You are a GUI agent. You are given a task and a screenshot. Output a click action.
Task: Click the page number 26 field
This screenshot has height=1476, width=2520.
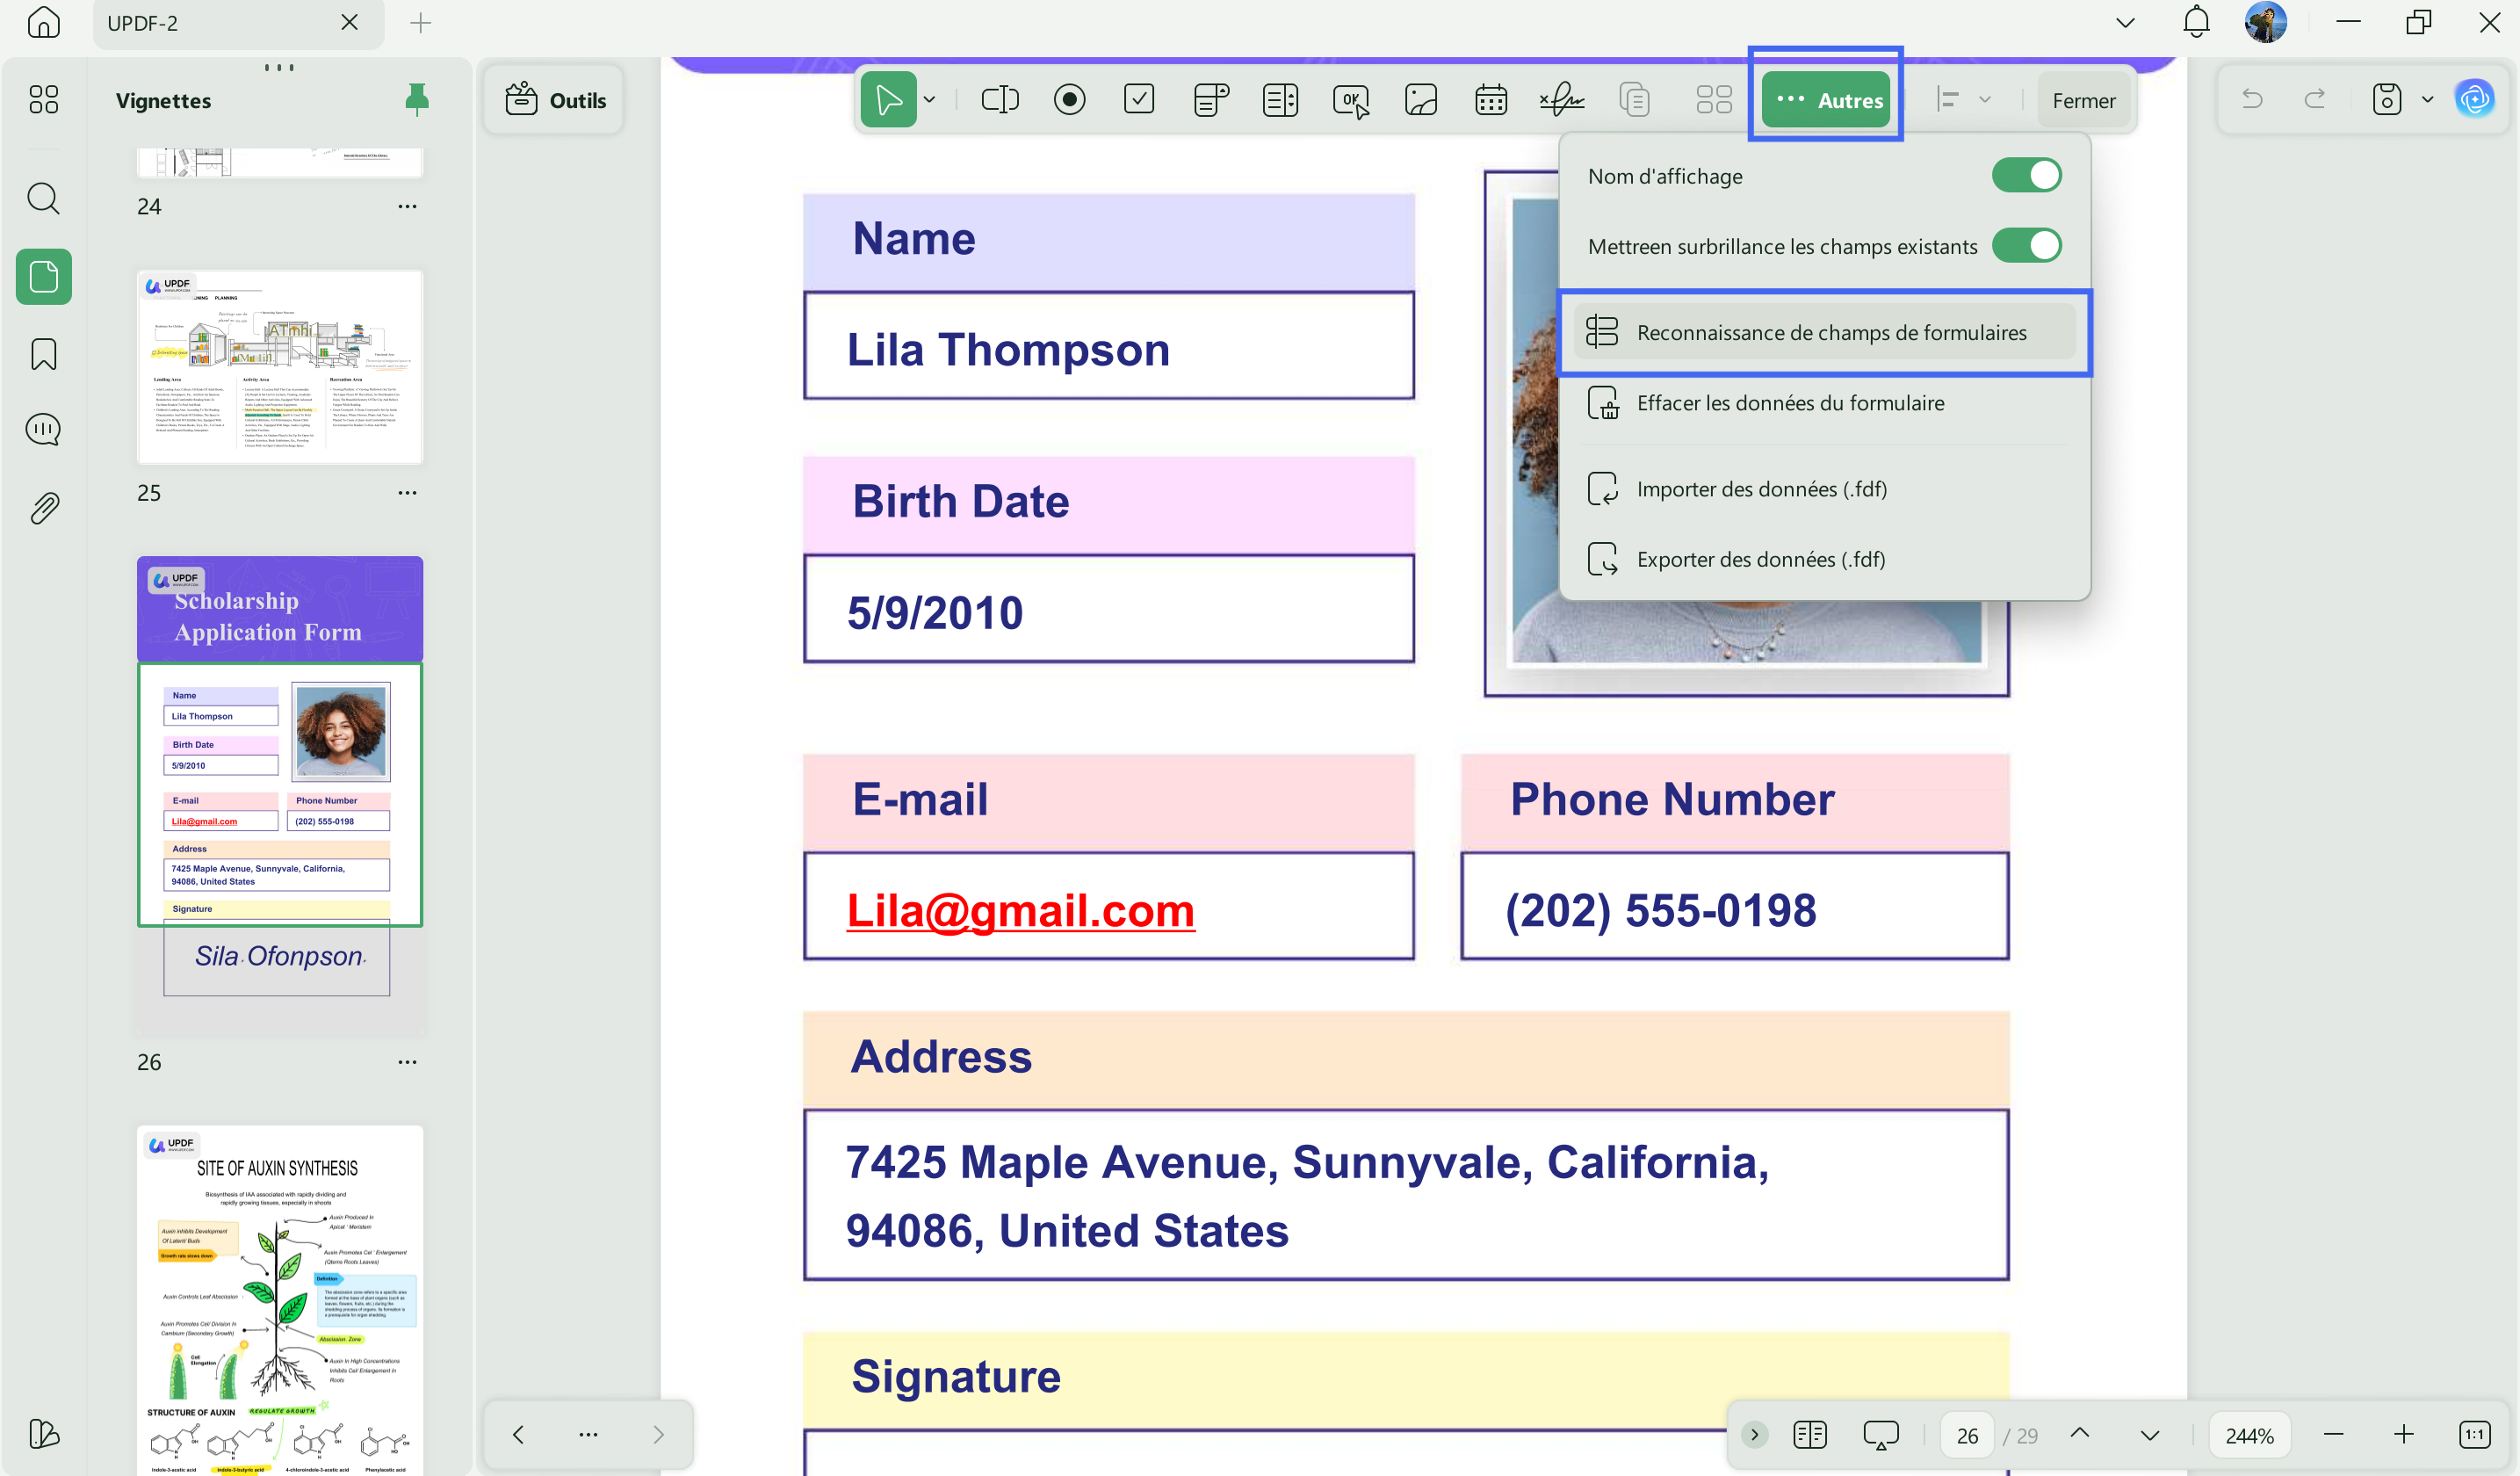coord(1966,1435)
